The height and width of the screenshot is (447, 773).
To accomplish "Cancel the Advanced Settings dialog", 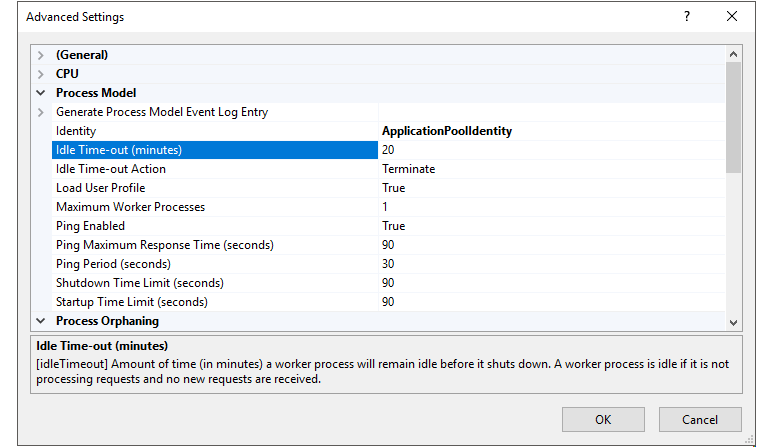I will (700, 419).
